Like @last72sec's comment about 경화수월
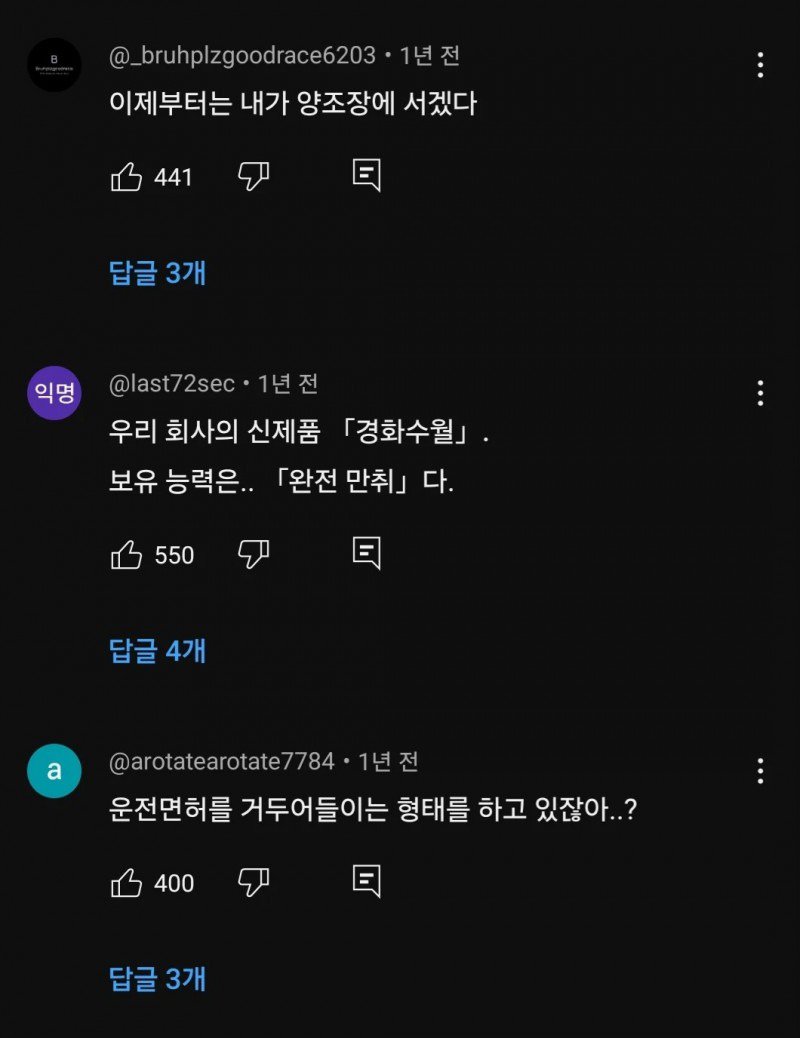800x1038 pixels. point(126,555)
